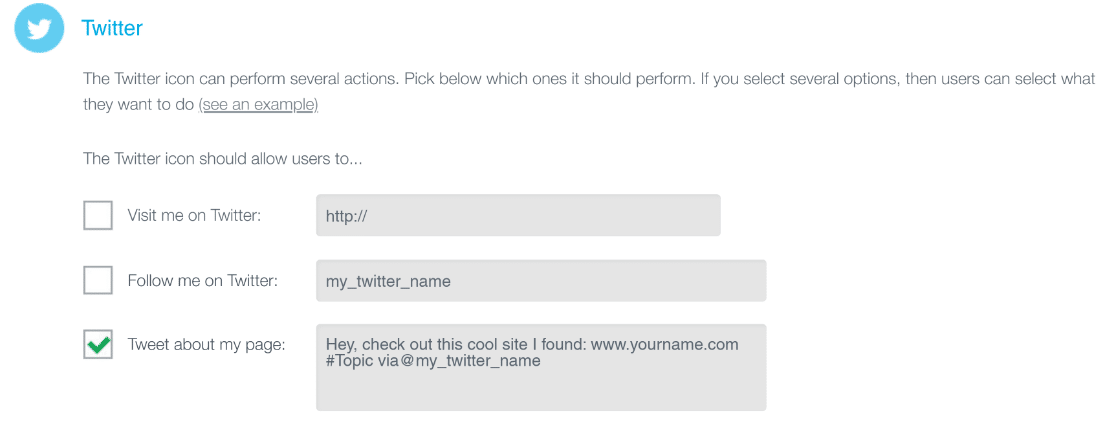Enable the 'Follow me on Twitter' checkbox
Image resolution: width=1116 pixels, height=423 pixels.
point(98,280)
